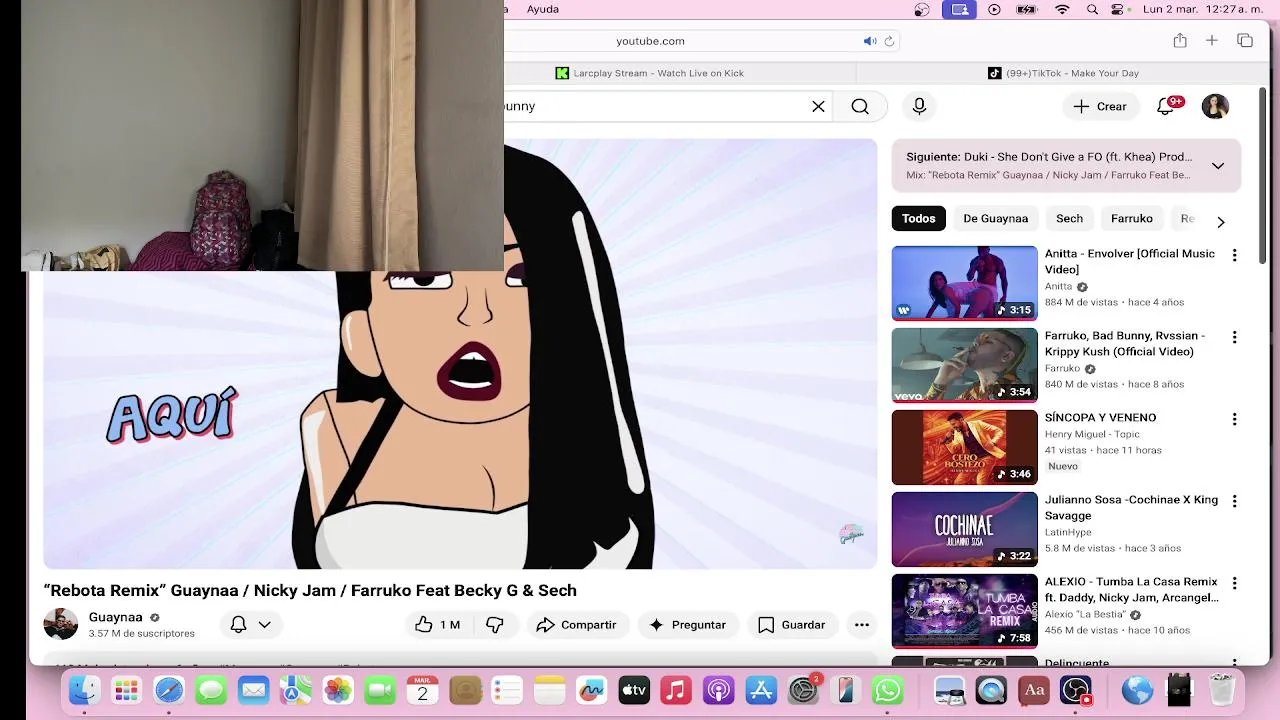This screenshot has width=1280, height=720.
Task: Open options for the Tumba La Casa Remix video
Action: [x=1234, y=584]
